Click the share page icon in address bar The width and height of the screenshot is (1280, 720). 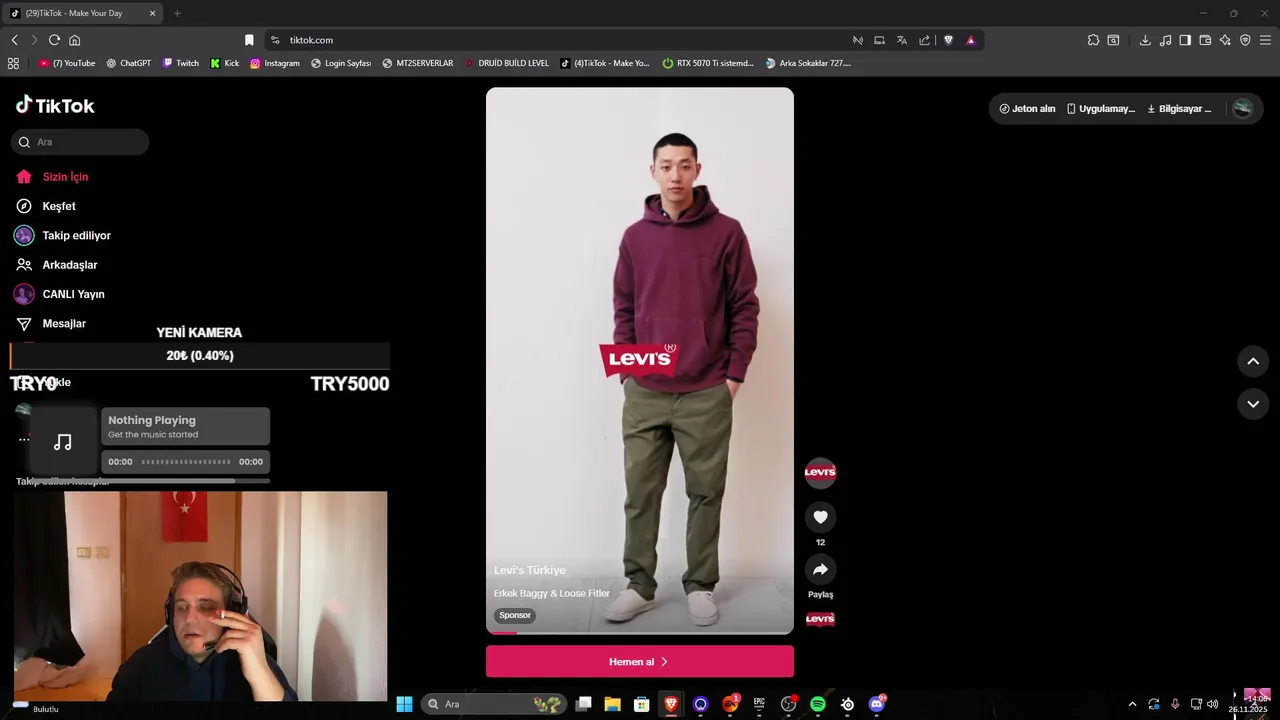925,40
